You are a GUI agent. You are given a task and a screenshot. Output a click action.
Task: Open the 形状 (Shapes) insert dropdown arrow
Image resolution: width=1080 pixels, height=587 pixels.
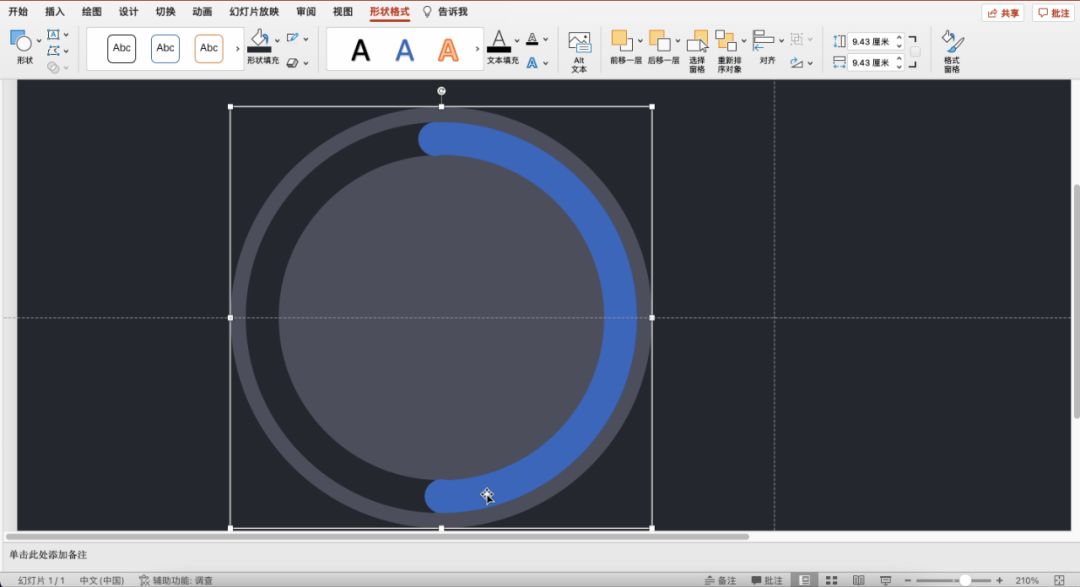[x=39, y=41]
